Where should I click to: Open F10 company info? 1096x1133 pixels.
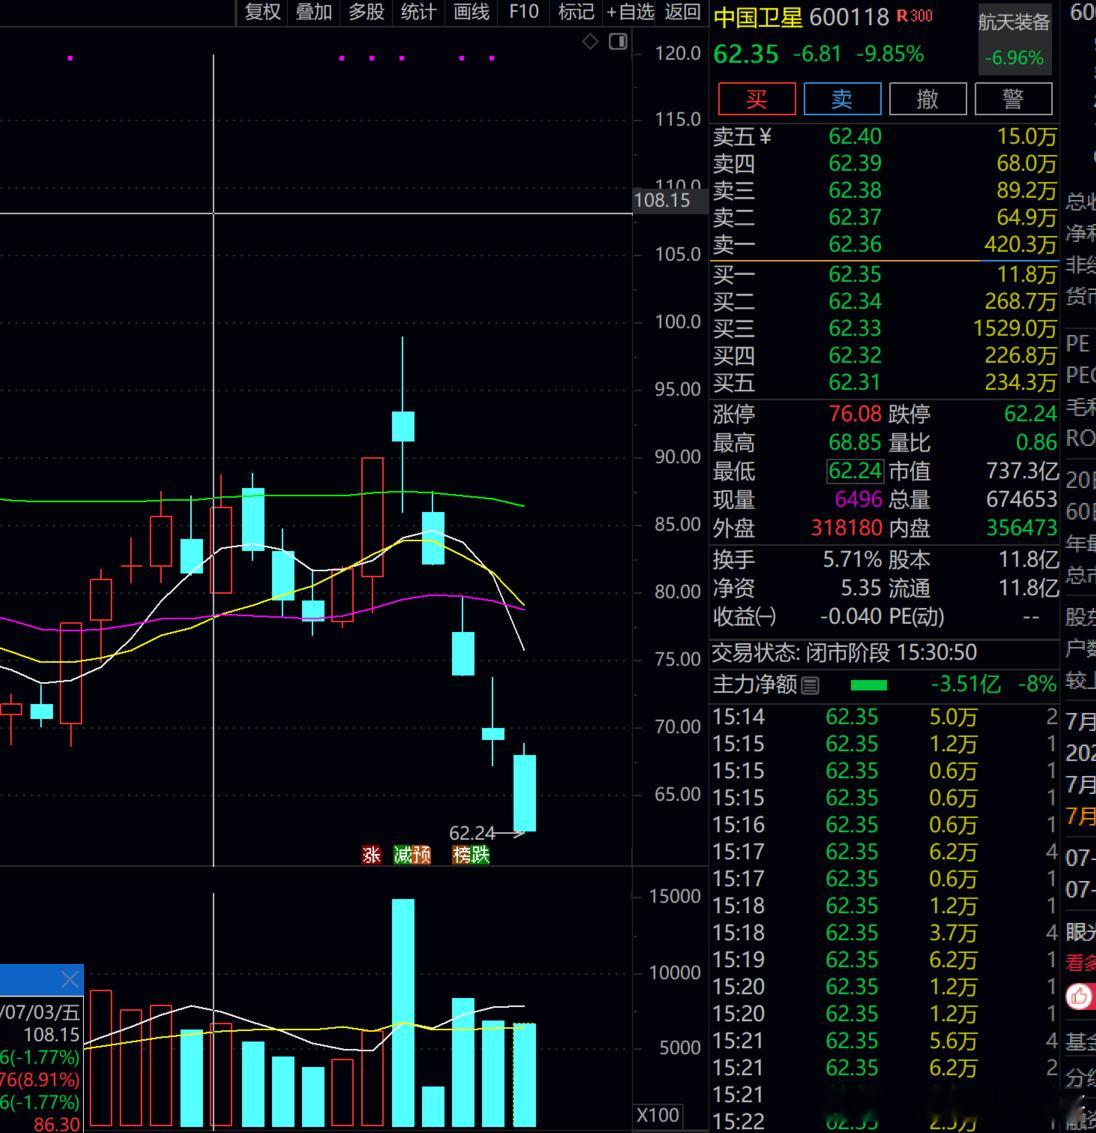pos(524,12)
